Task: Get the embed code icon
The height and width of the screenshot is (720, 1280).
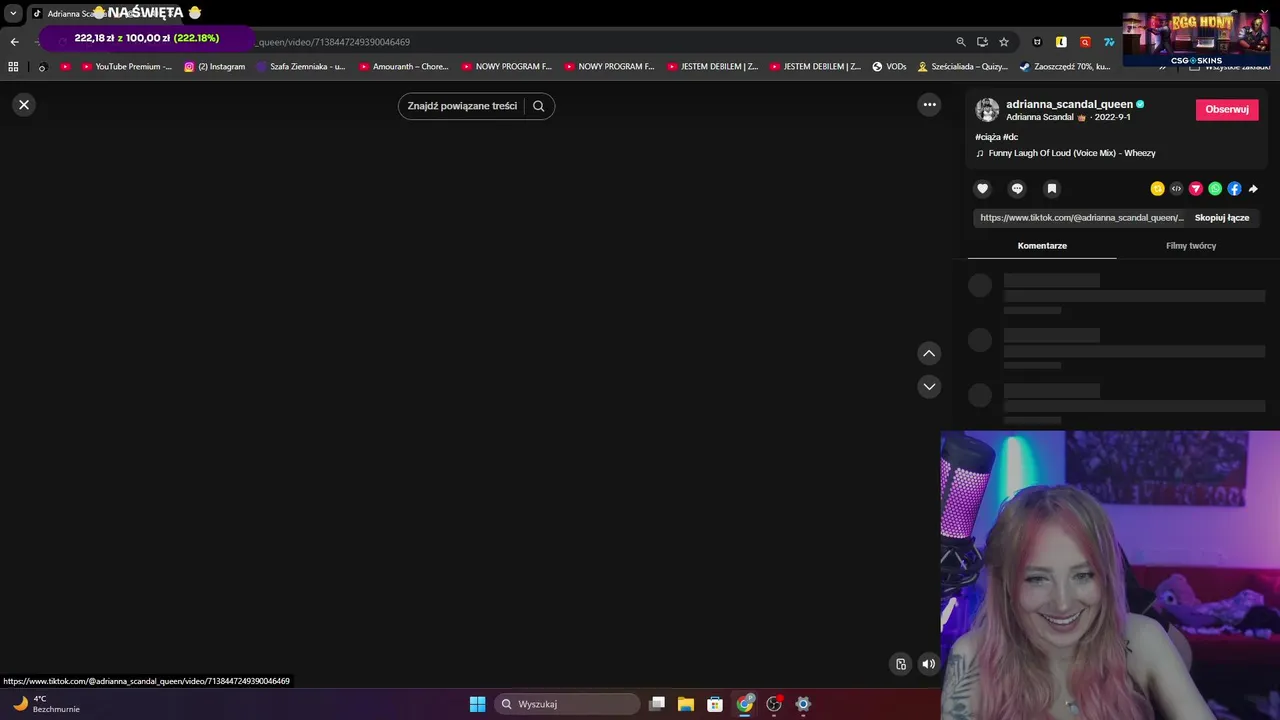Action: [x=1176, y=189]
